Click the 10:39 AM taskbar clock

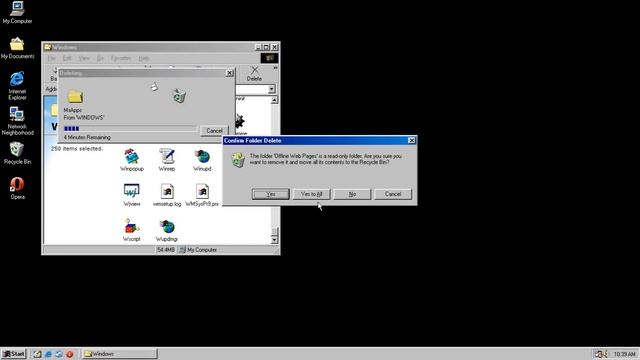(624, 354)
